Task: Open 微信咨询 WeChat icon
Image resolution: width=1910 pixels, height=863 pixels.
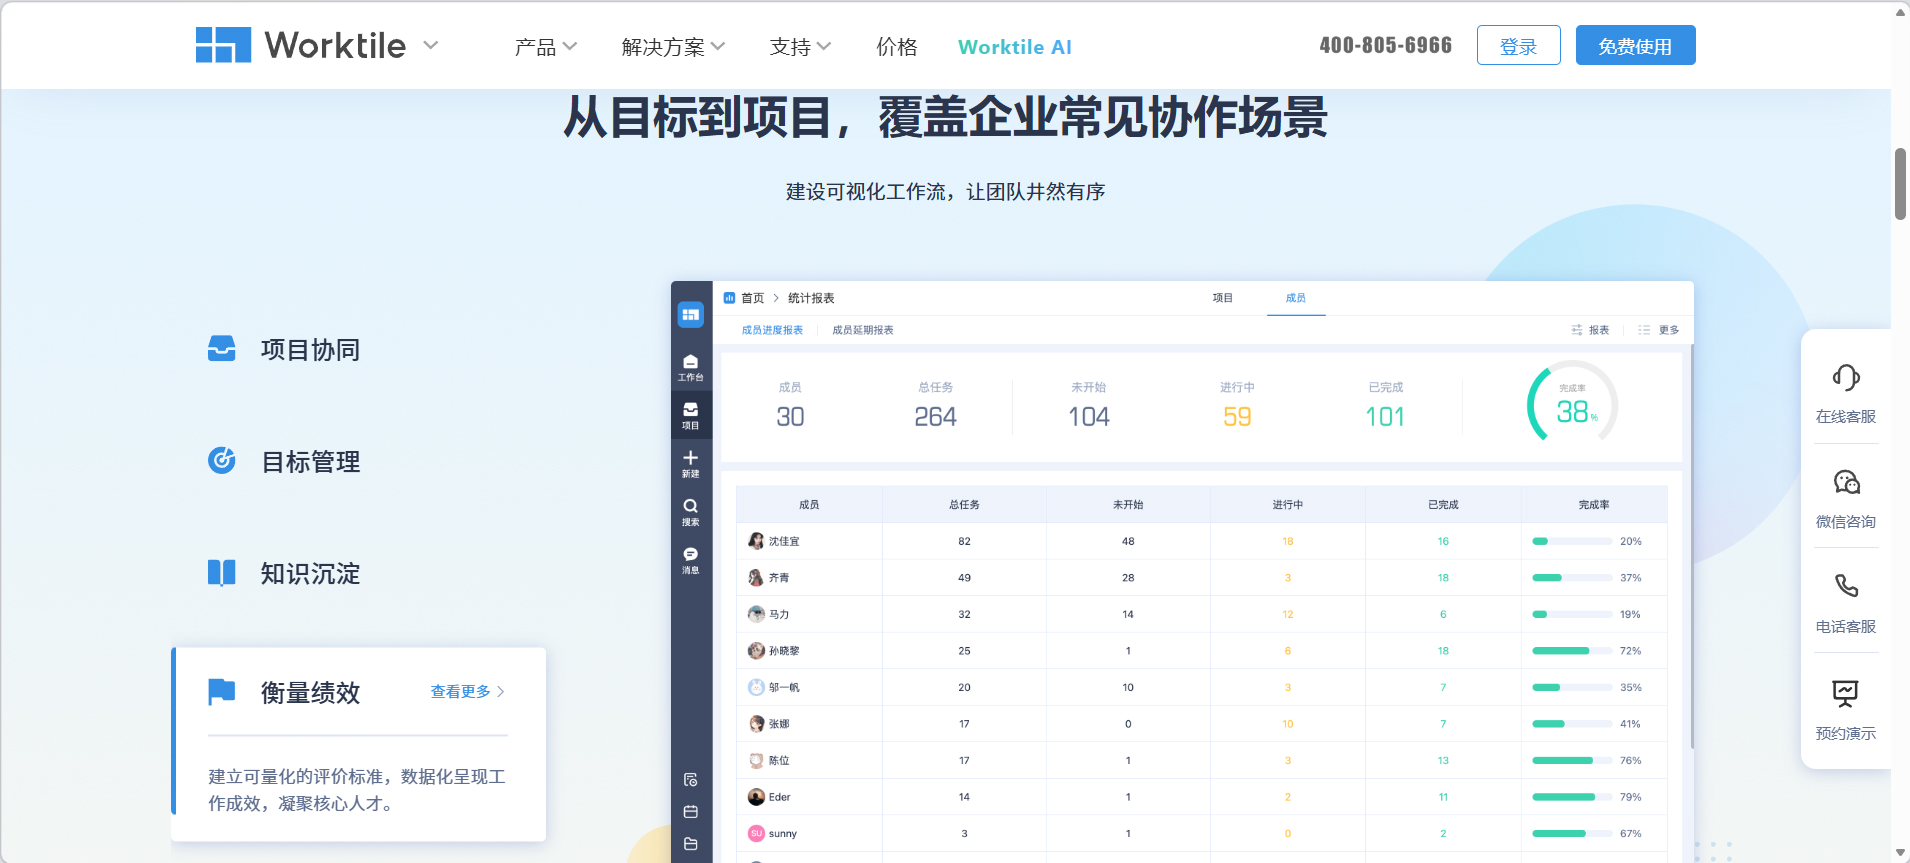Action: point(1846,483)
